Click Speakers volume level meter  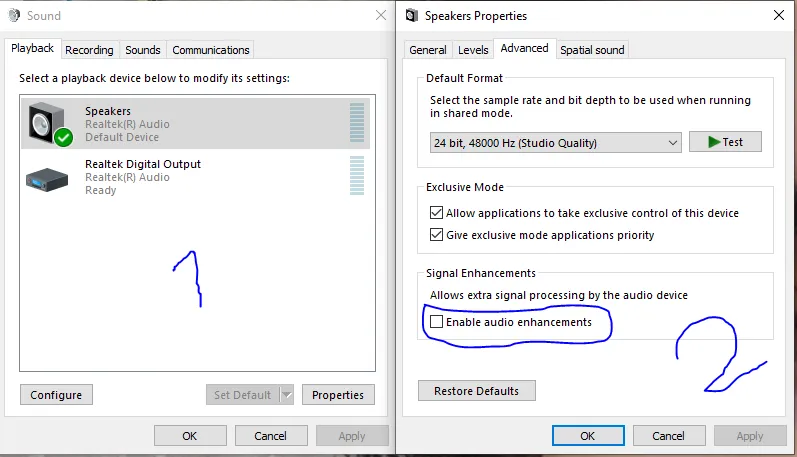357,123
